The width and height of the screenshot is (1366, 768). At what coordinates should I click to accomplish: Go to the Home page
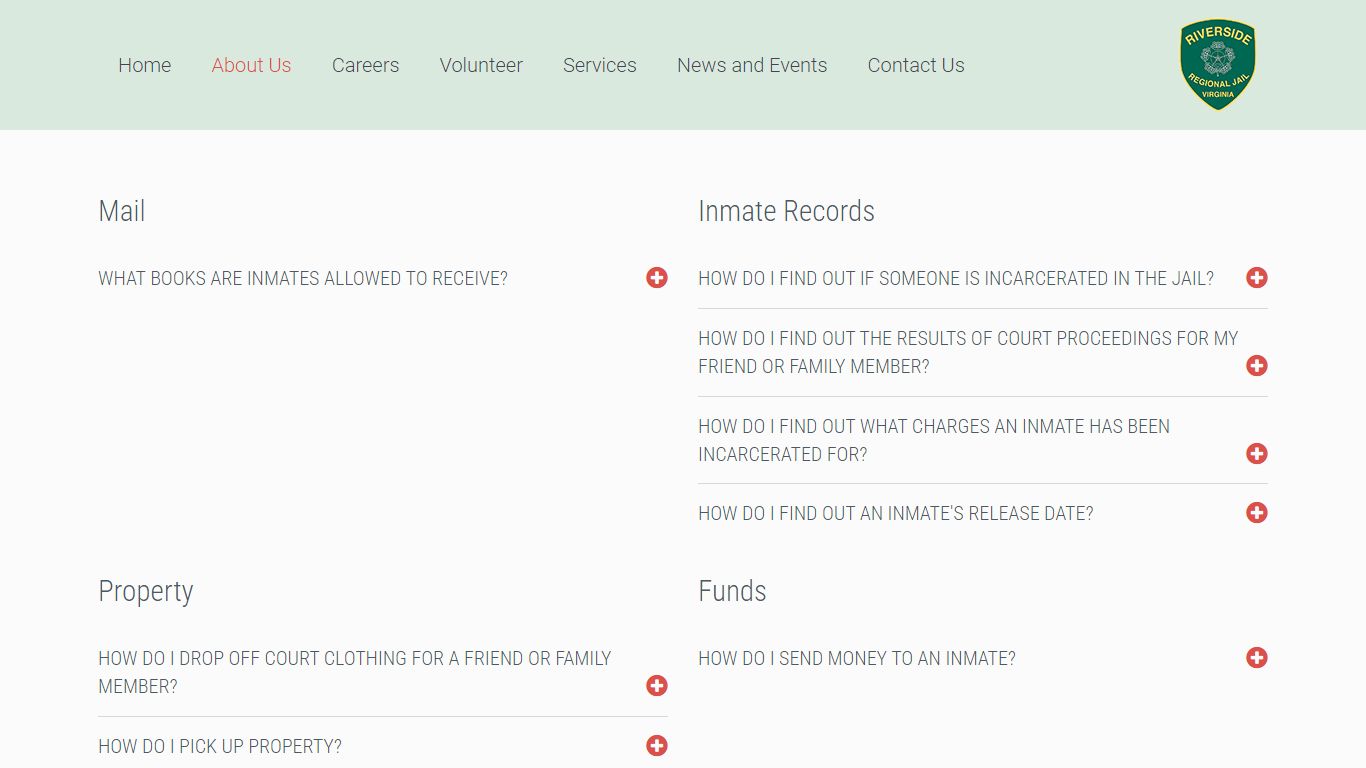coord(145,65)
